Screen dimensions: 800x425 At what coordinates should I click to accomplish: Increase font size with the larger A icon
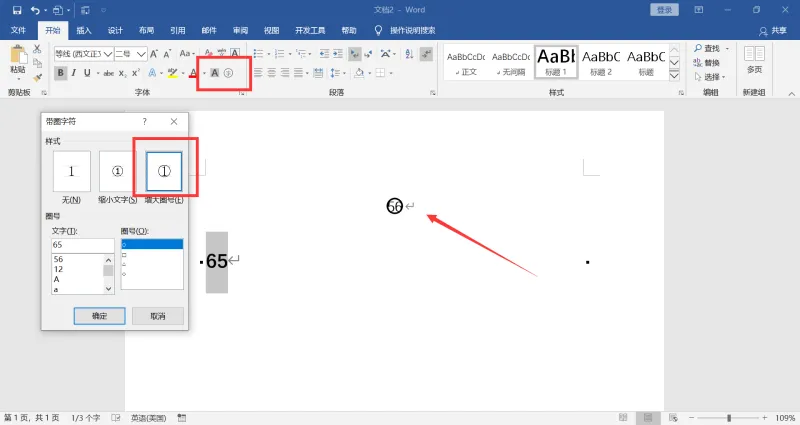(x=154, y=54)
